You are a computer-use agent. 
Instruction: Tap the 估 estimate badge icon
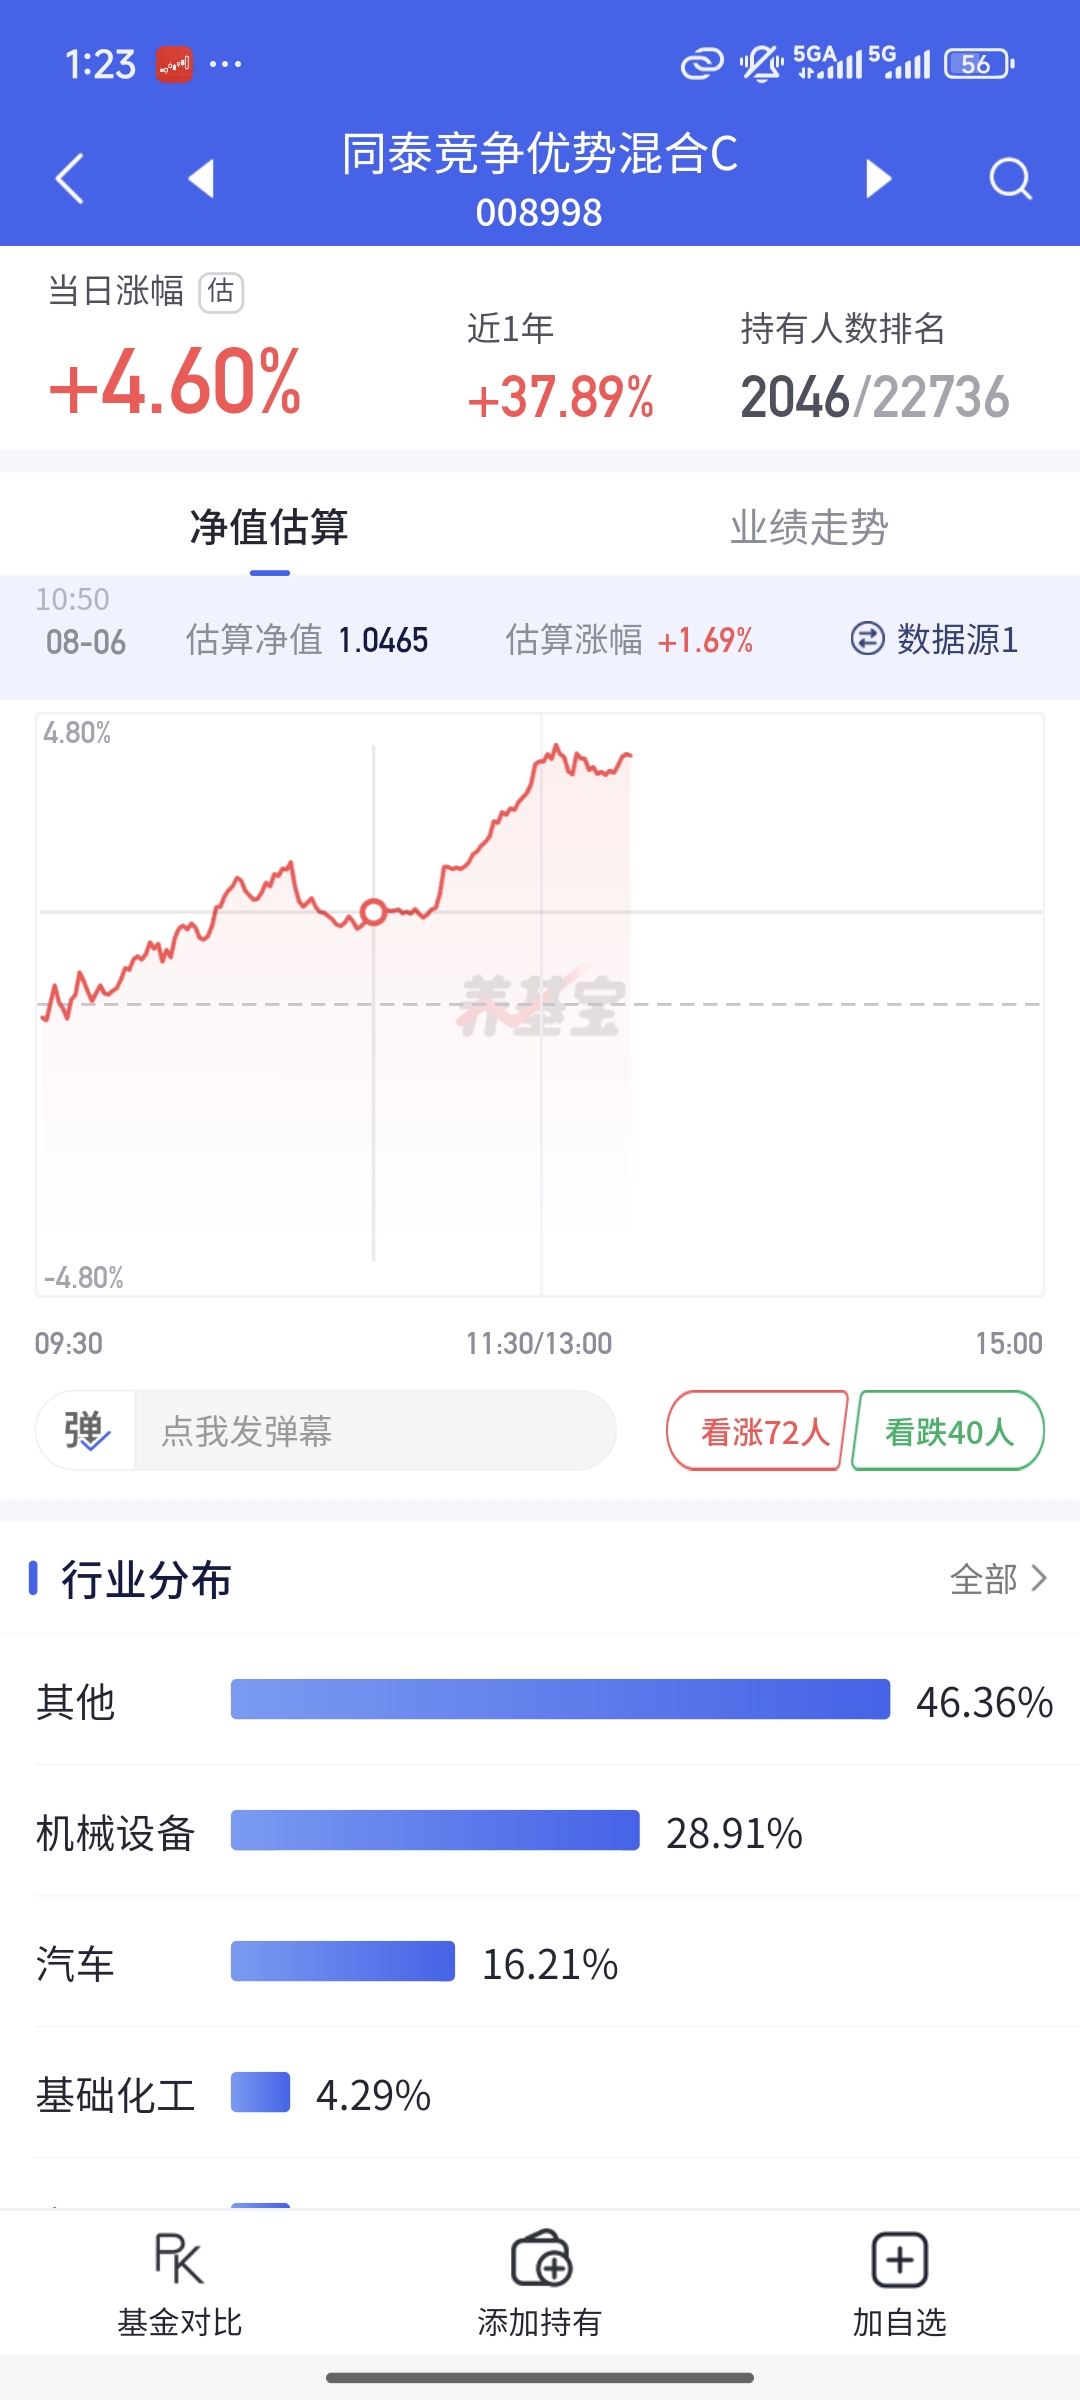tap(221, 292)
